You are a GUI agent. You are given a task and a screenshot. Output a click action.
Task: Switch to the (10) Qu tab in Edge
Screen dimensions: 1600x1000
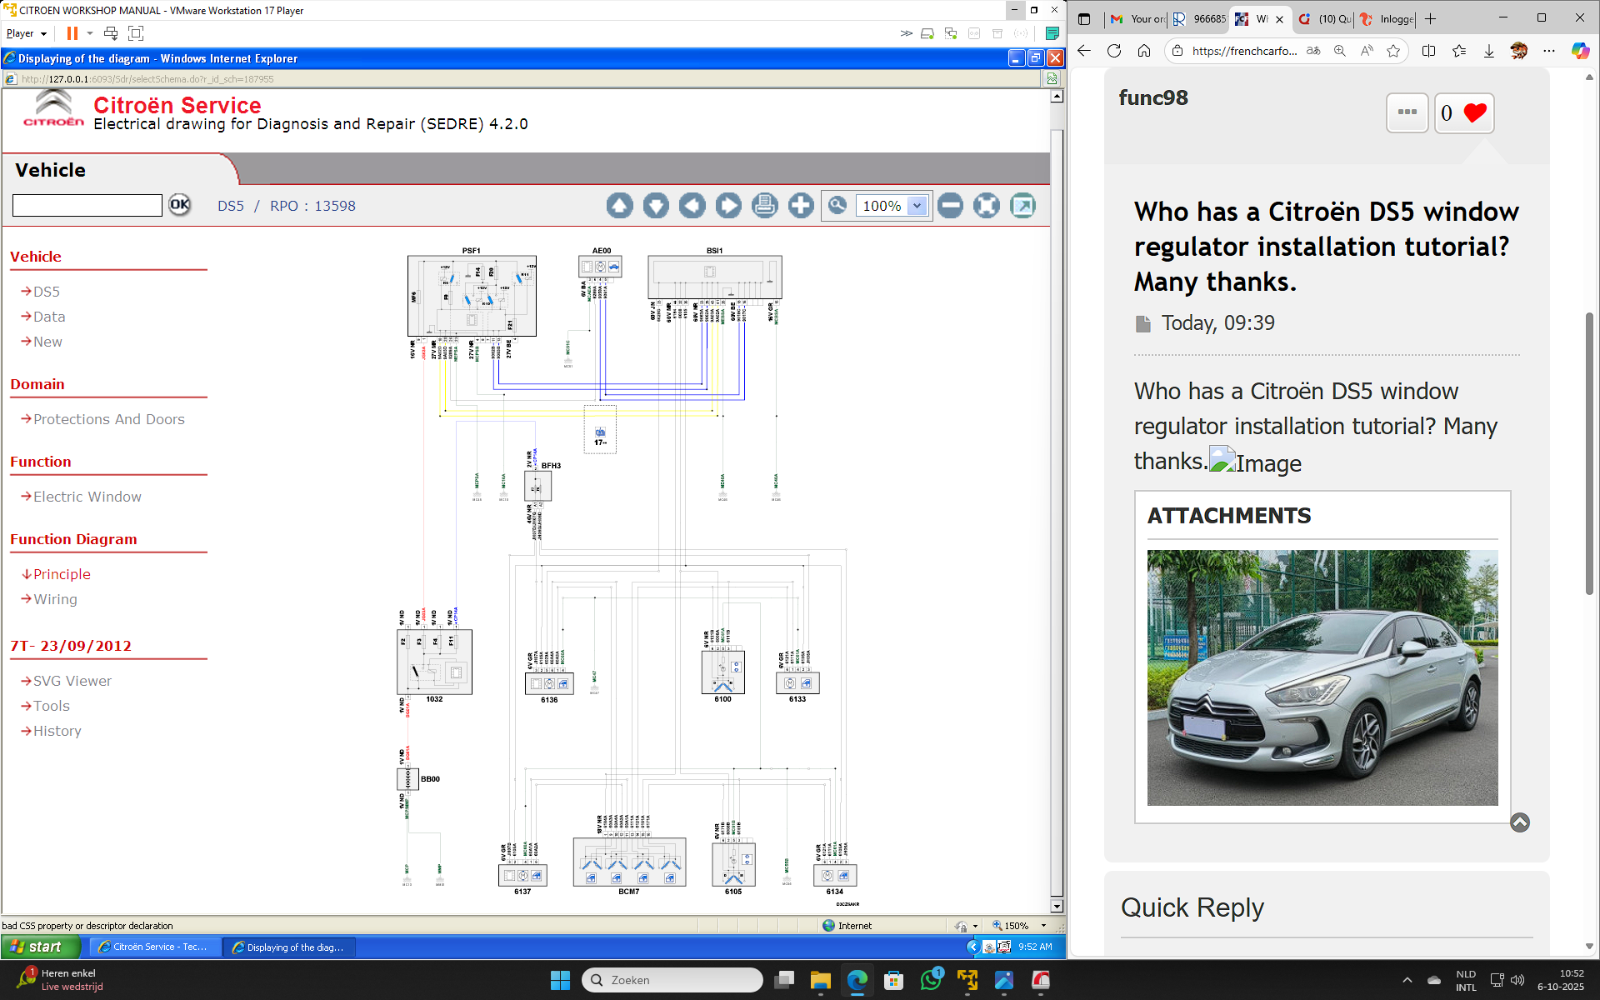pos(1324,19)
